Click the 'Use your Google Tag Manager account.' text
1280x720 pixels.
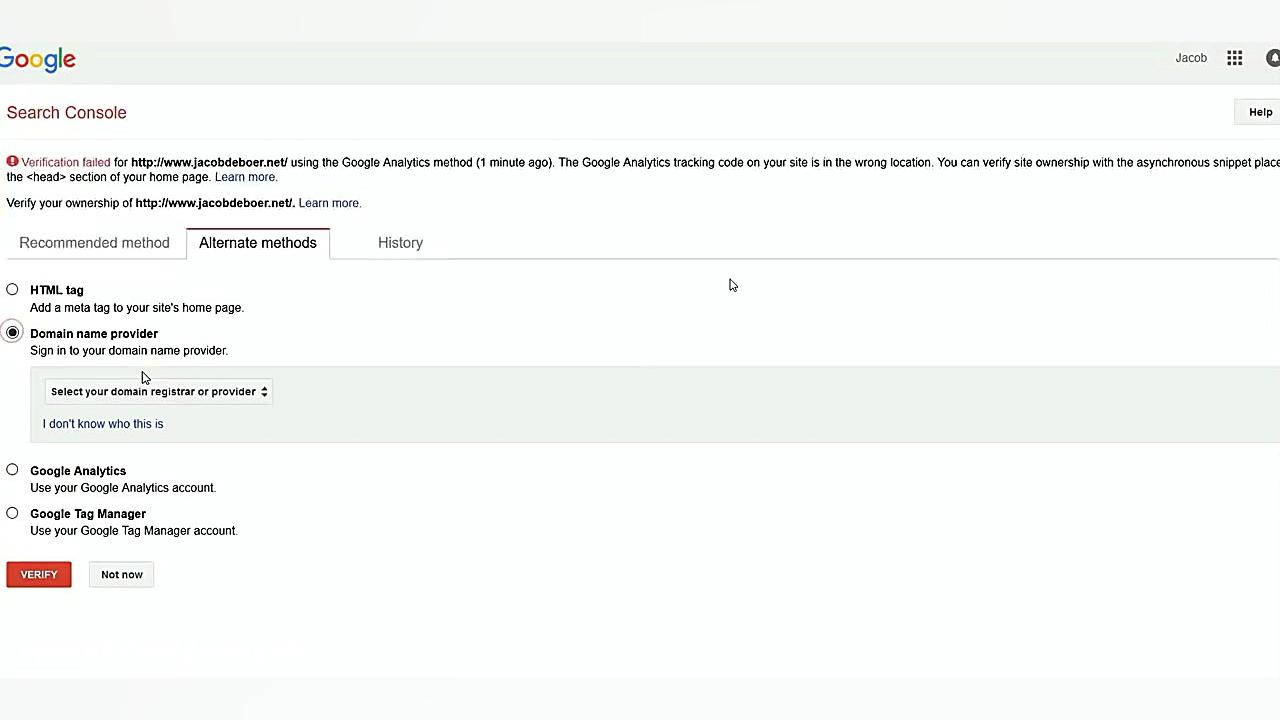[134, 531]
